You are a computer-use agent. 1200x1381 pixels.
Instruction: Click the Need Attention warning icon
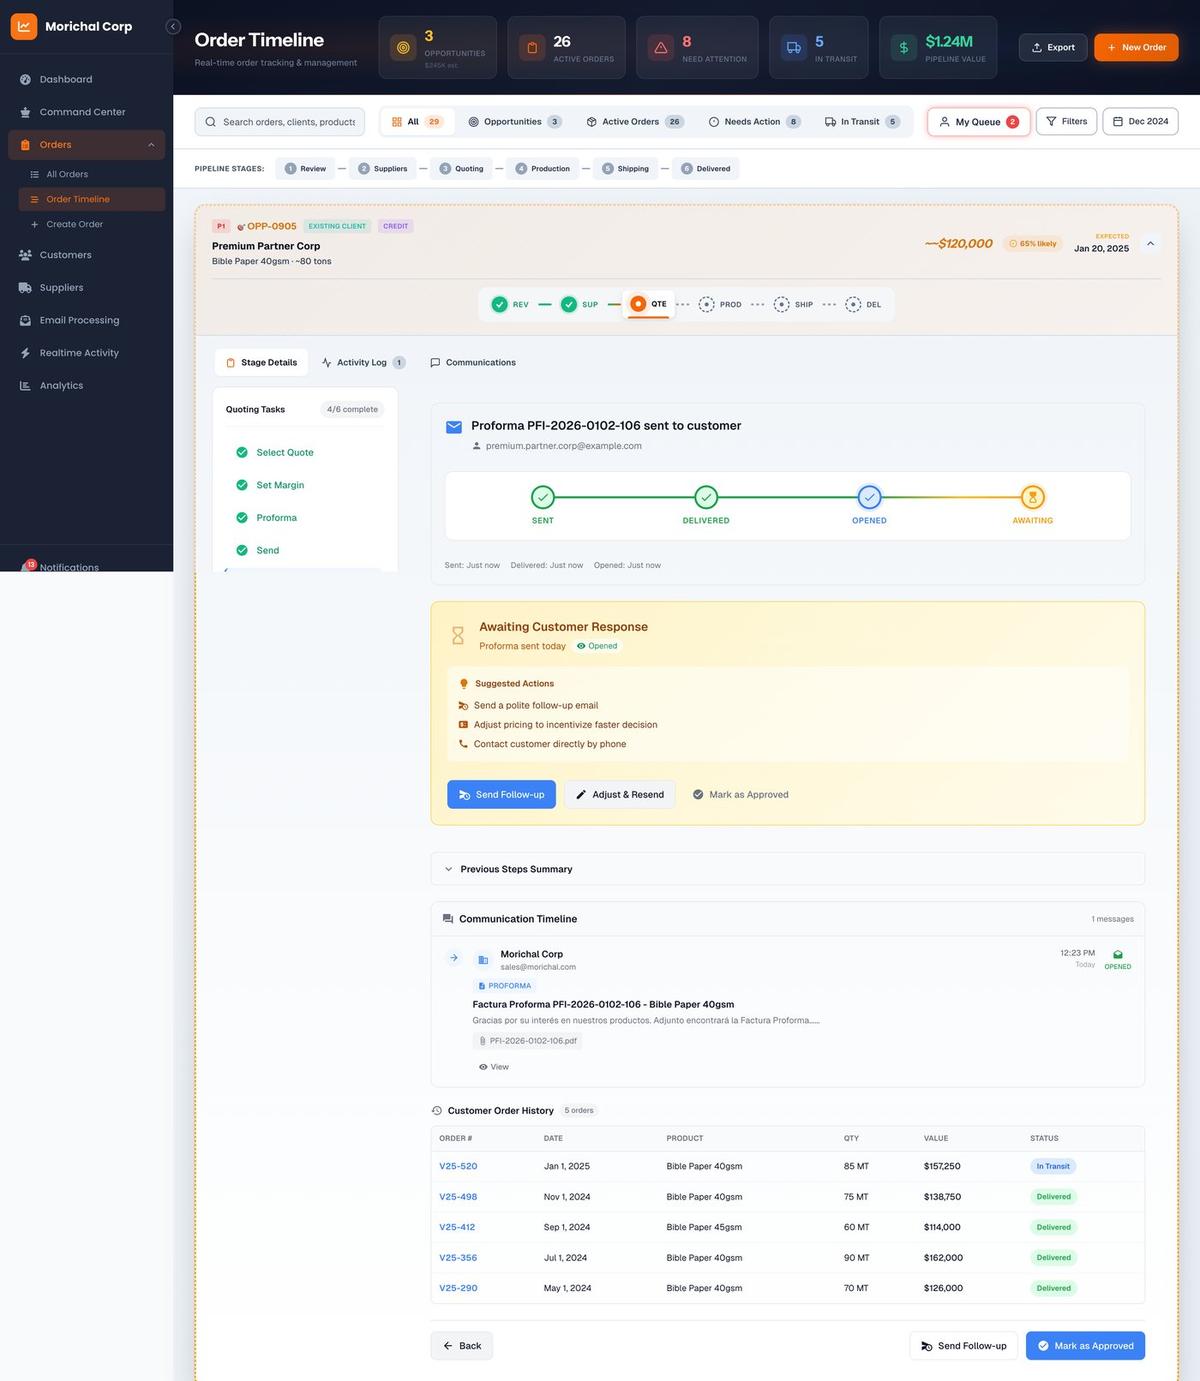[660, 47]
